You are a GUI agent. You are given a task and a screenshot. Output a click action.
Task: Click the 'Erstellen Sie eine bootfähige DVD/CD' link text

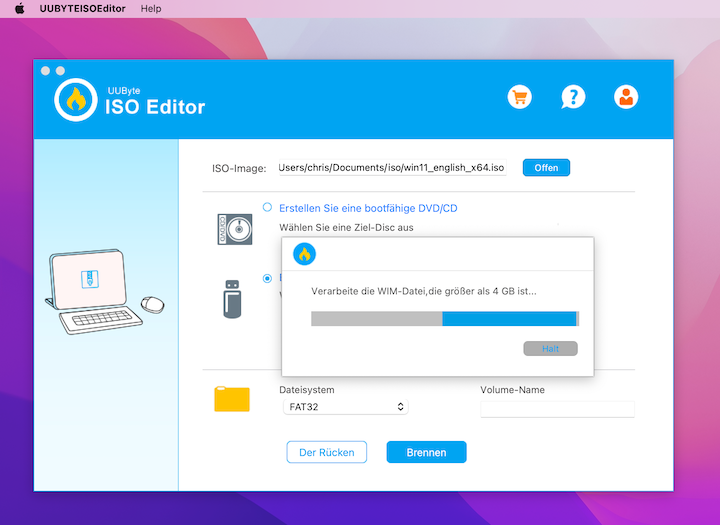[368, 208]
